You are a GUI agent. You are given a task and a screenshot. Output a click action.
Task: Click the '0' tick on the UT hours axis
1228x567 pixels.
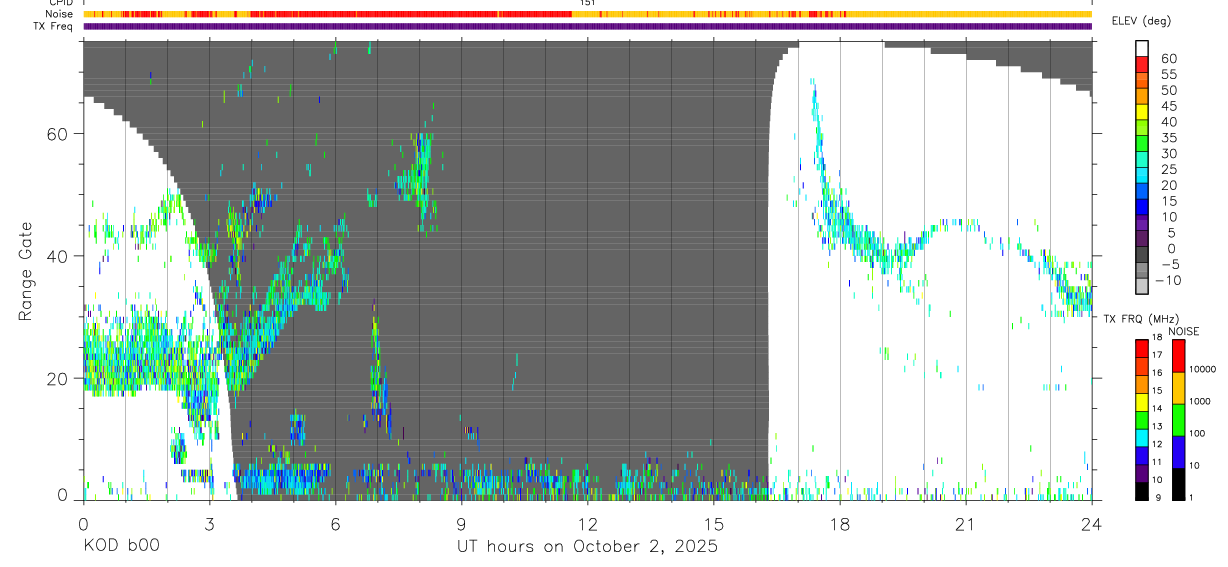pyautogui.click(x=83, y=524)
